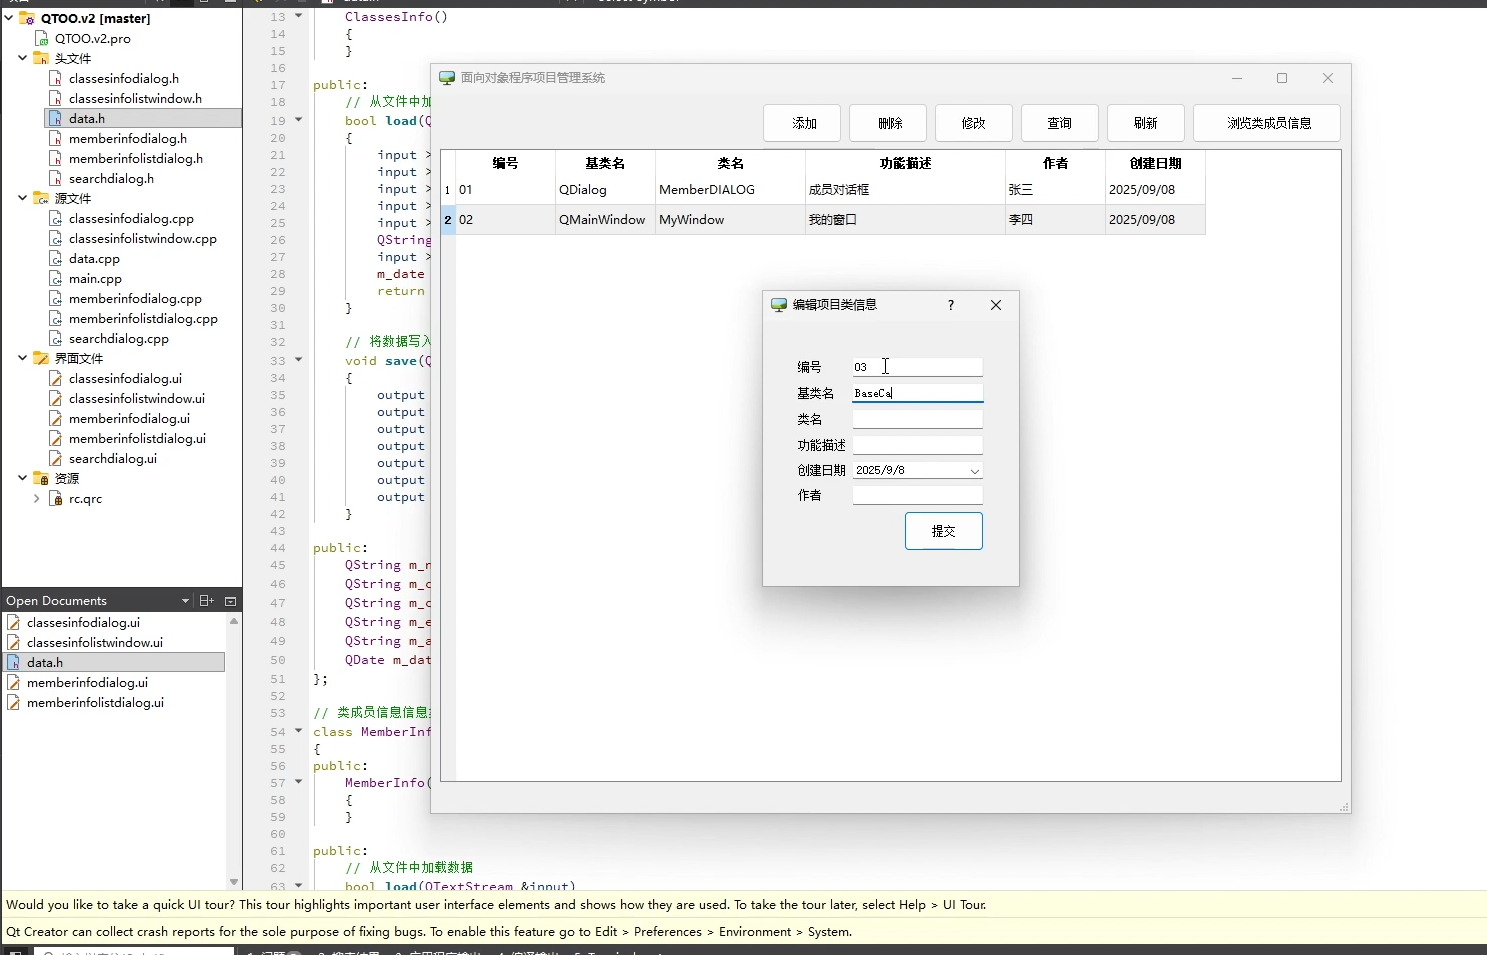
Task: Select the 李四 author cell
Action: [1055, 220]
